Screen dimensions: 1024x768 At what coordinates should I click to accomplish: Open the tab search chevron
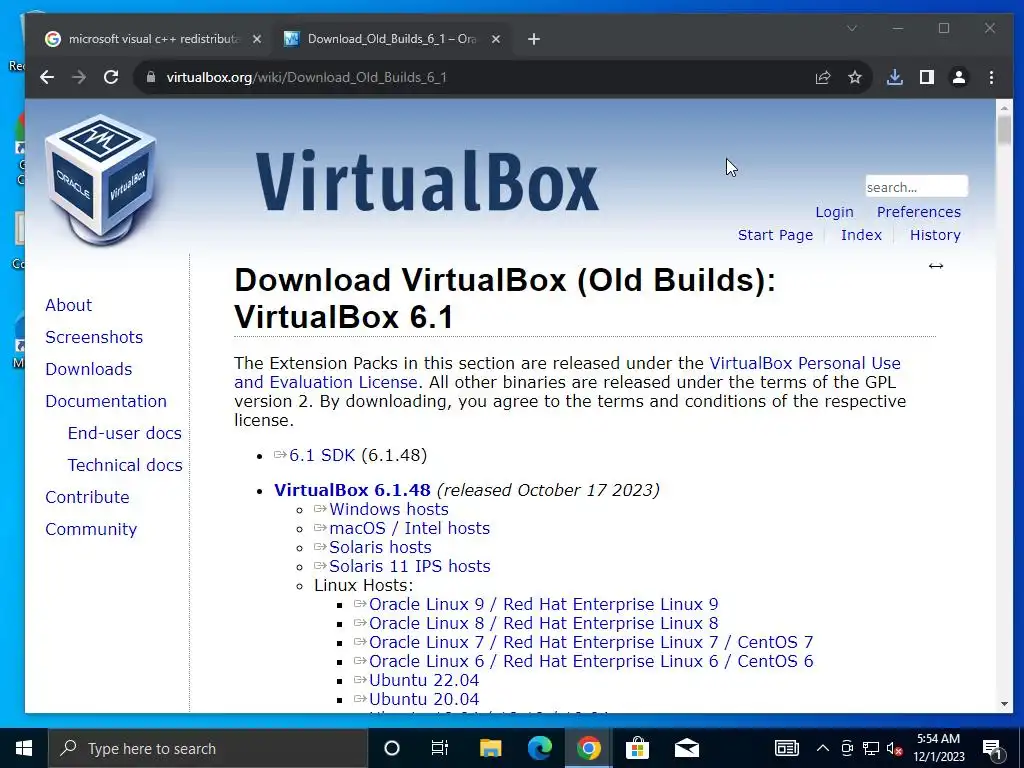click(x=852, y=28)
